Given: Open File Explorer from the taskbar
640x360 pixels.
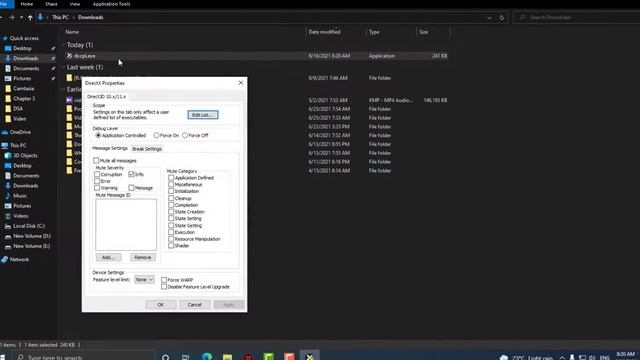Looking at the screenshot, I should point(227,357).
